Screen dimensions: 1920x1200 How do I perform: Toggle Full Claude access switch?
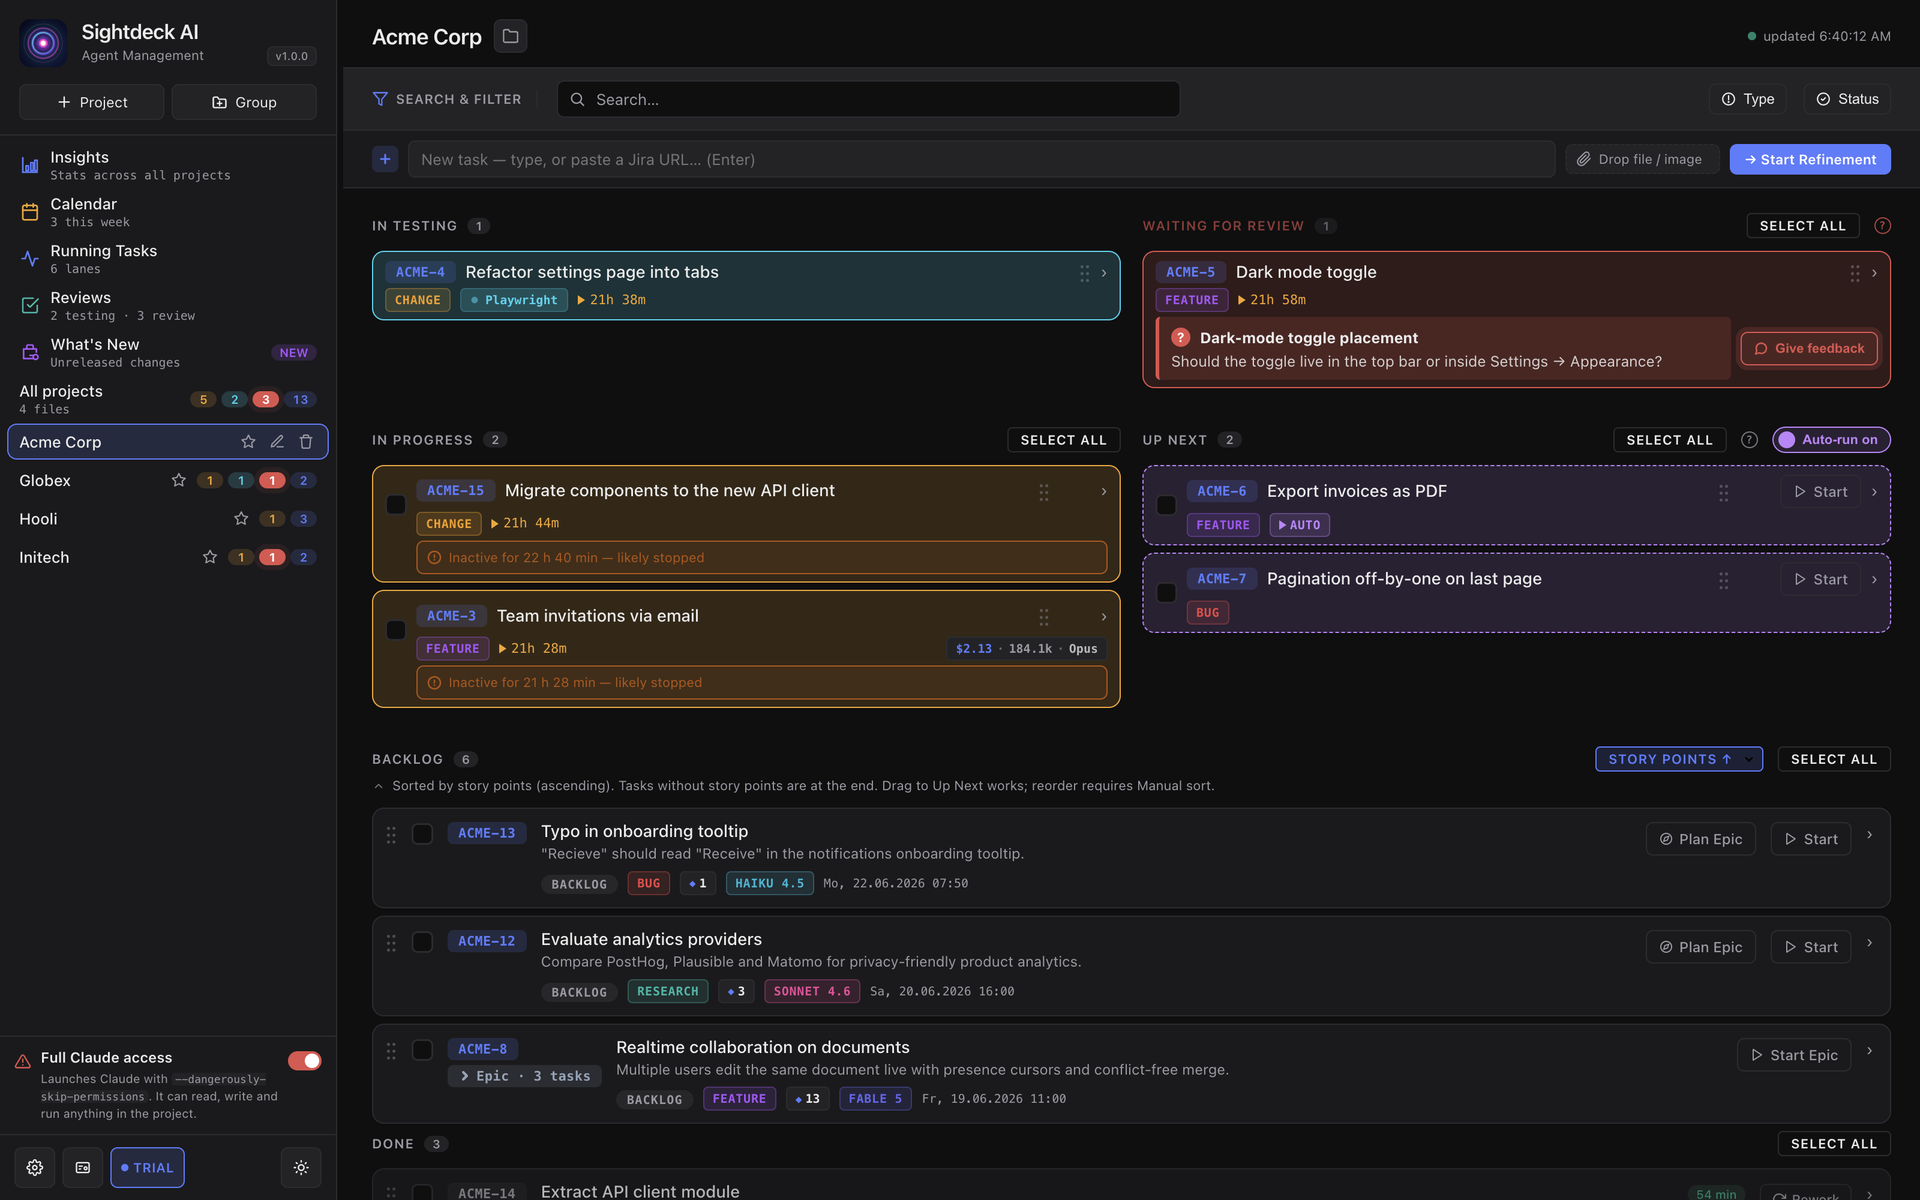coord(305,1060)
